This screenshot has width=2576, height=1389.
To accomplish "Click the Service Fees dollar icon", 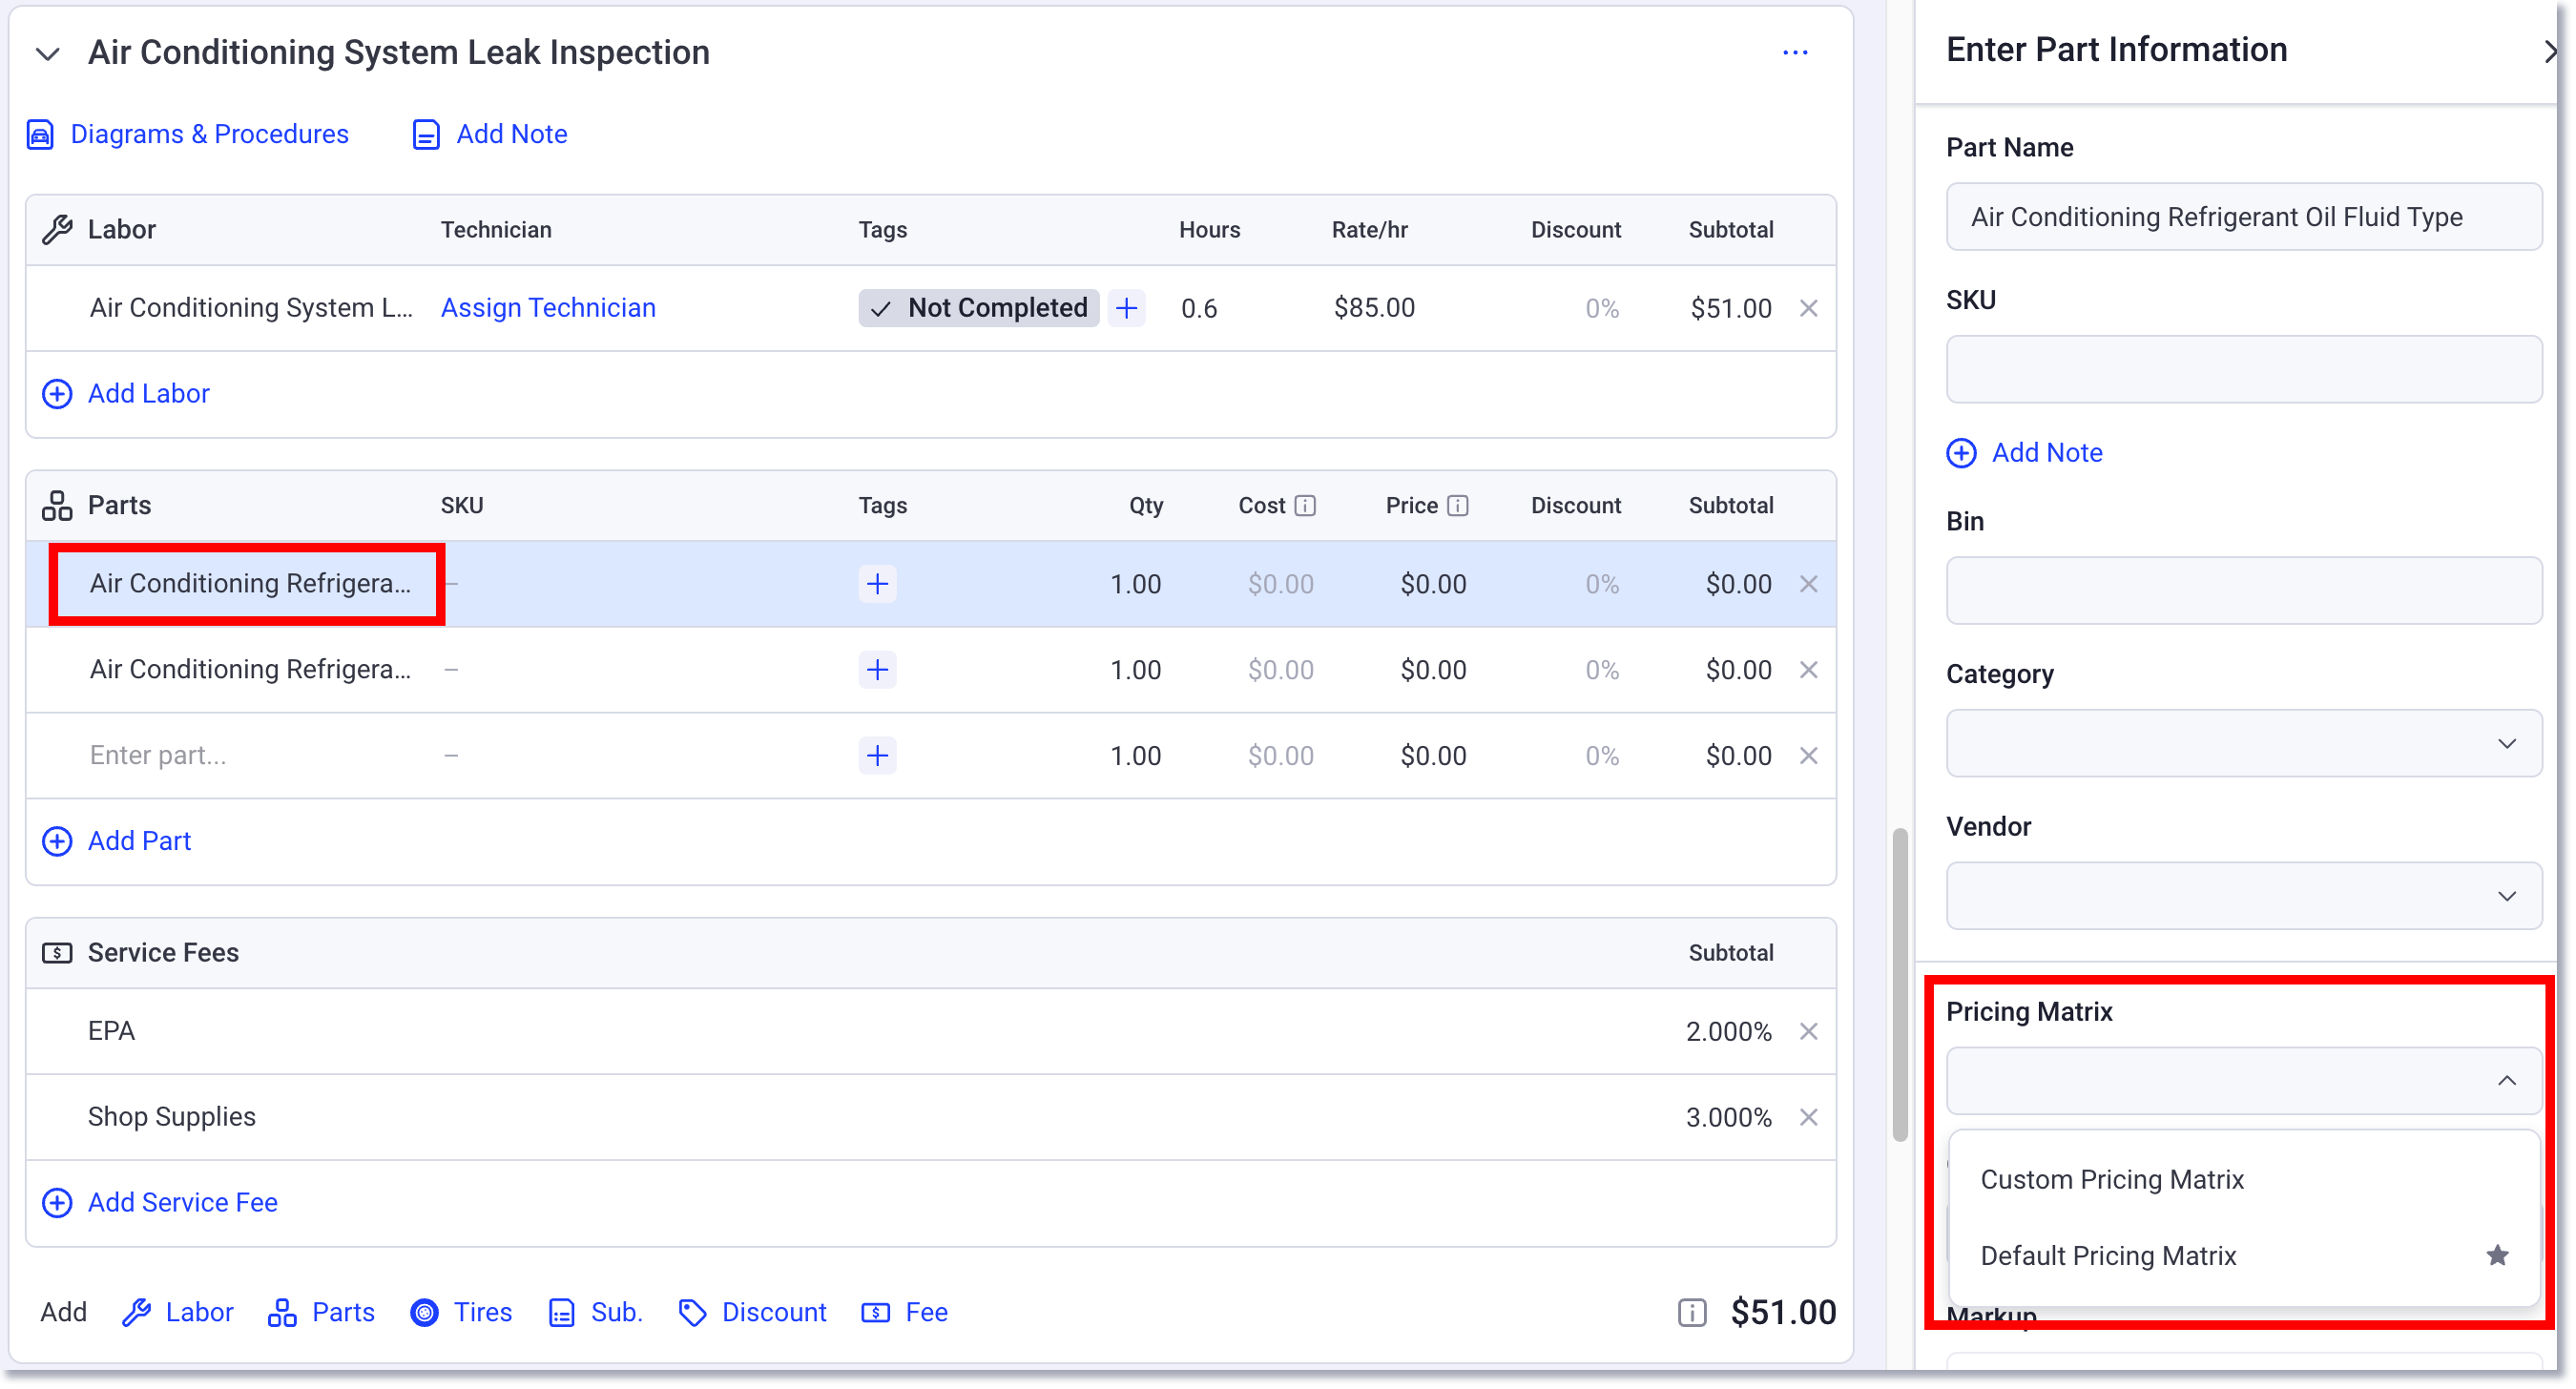I will coord(56,951).
